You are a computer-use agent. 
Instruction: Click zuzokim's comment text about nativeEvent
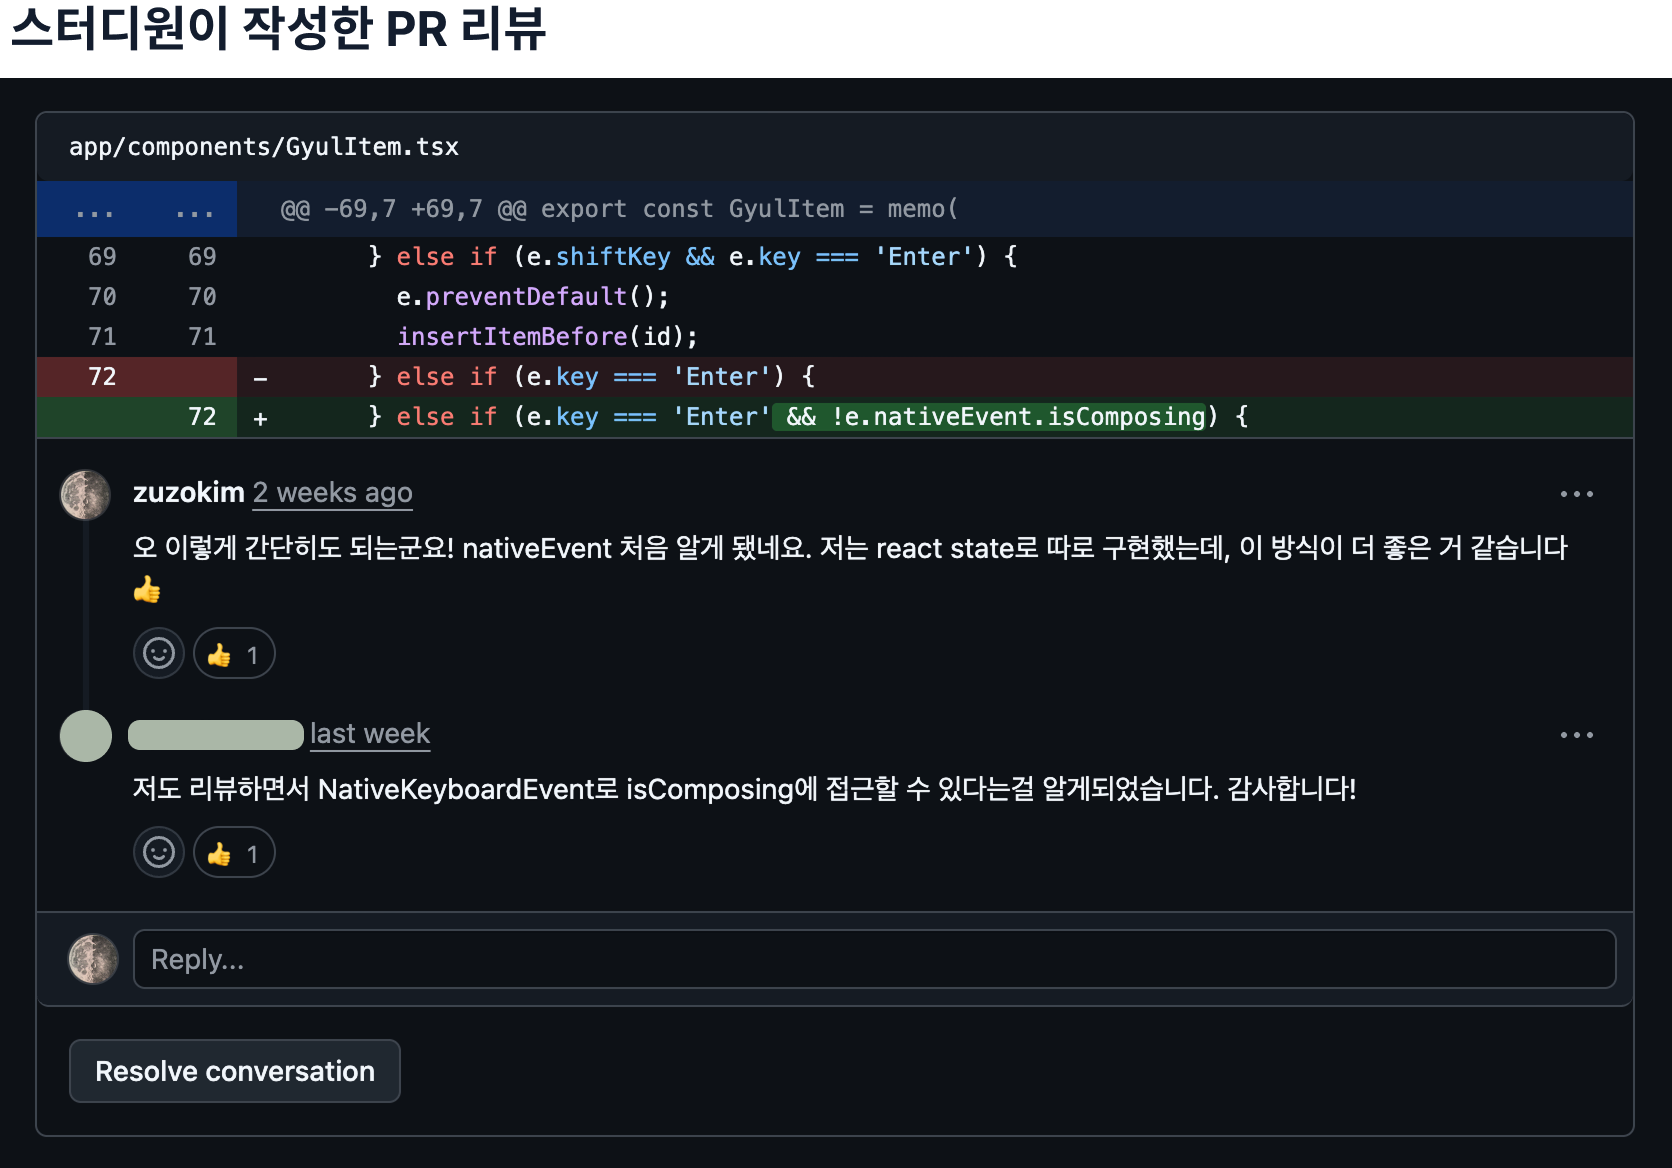click(850, 567)
